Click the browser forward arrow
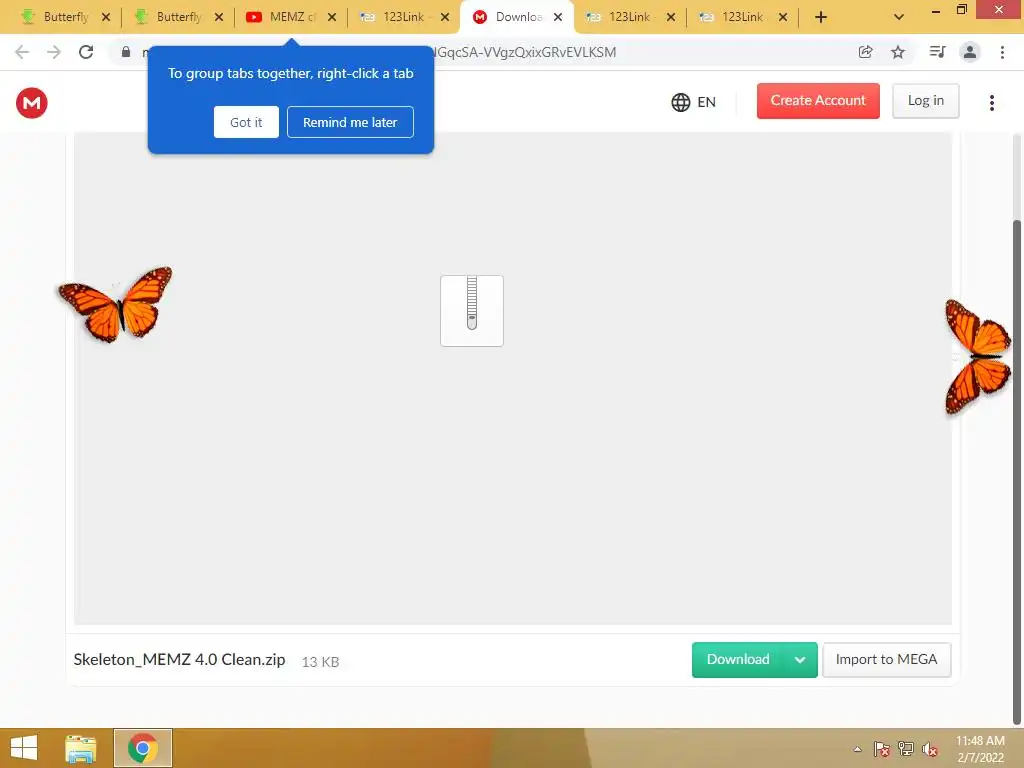The height and width of the screenshot is (768, 1024). click(54, 52)
